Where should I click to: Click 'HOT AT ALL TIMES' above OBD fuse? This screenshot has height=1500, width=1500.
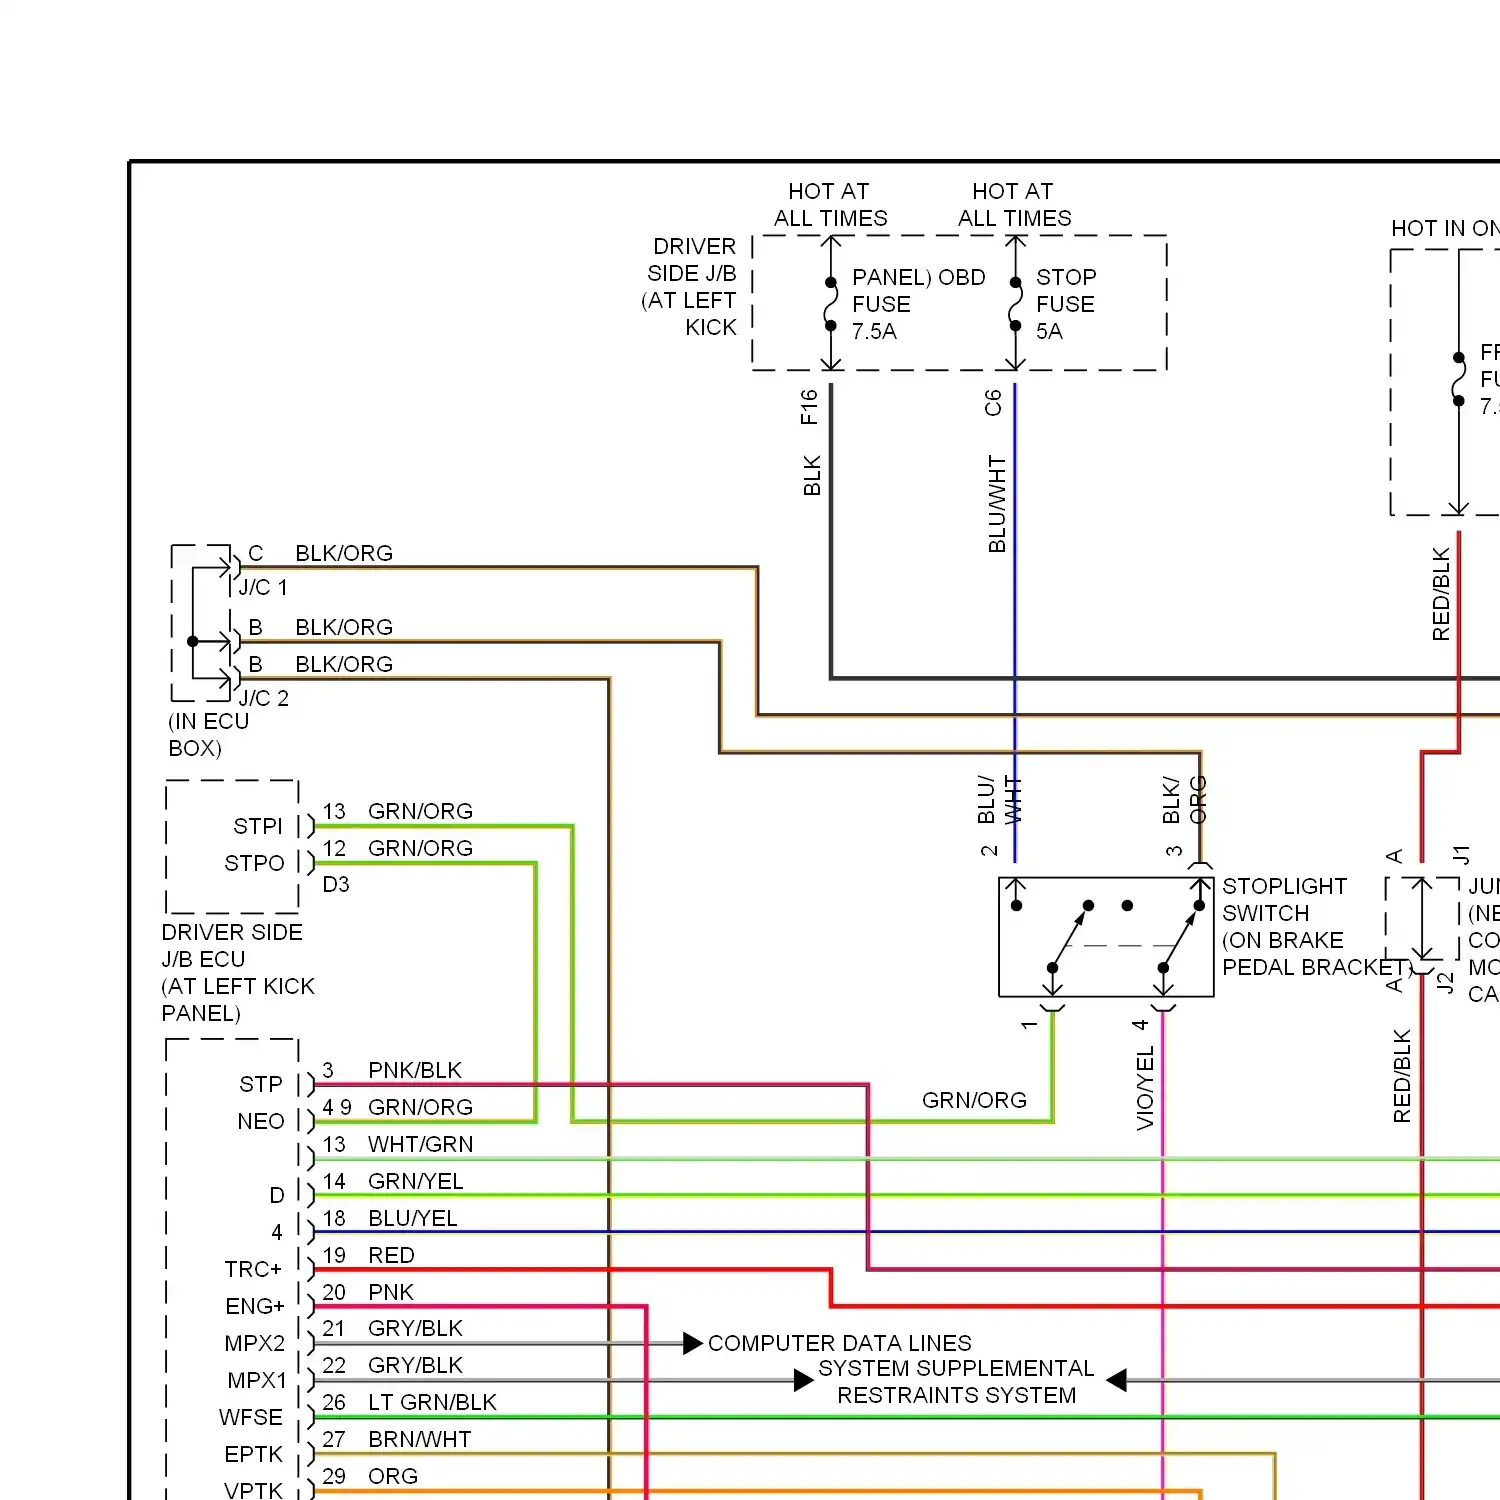point(830,204)
